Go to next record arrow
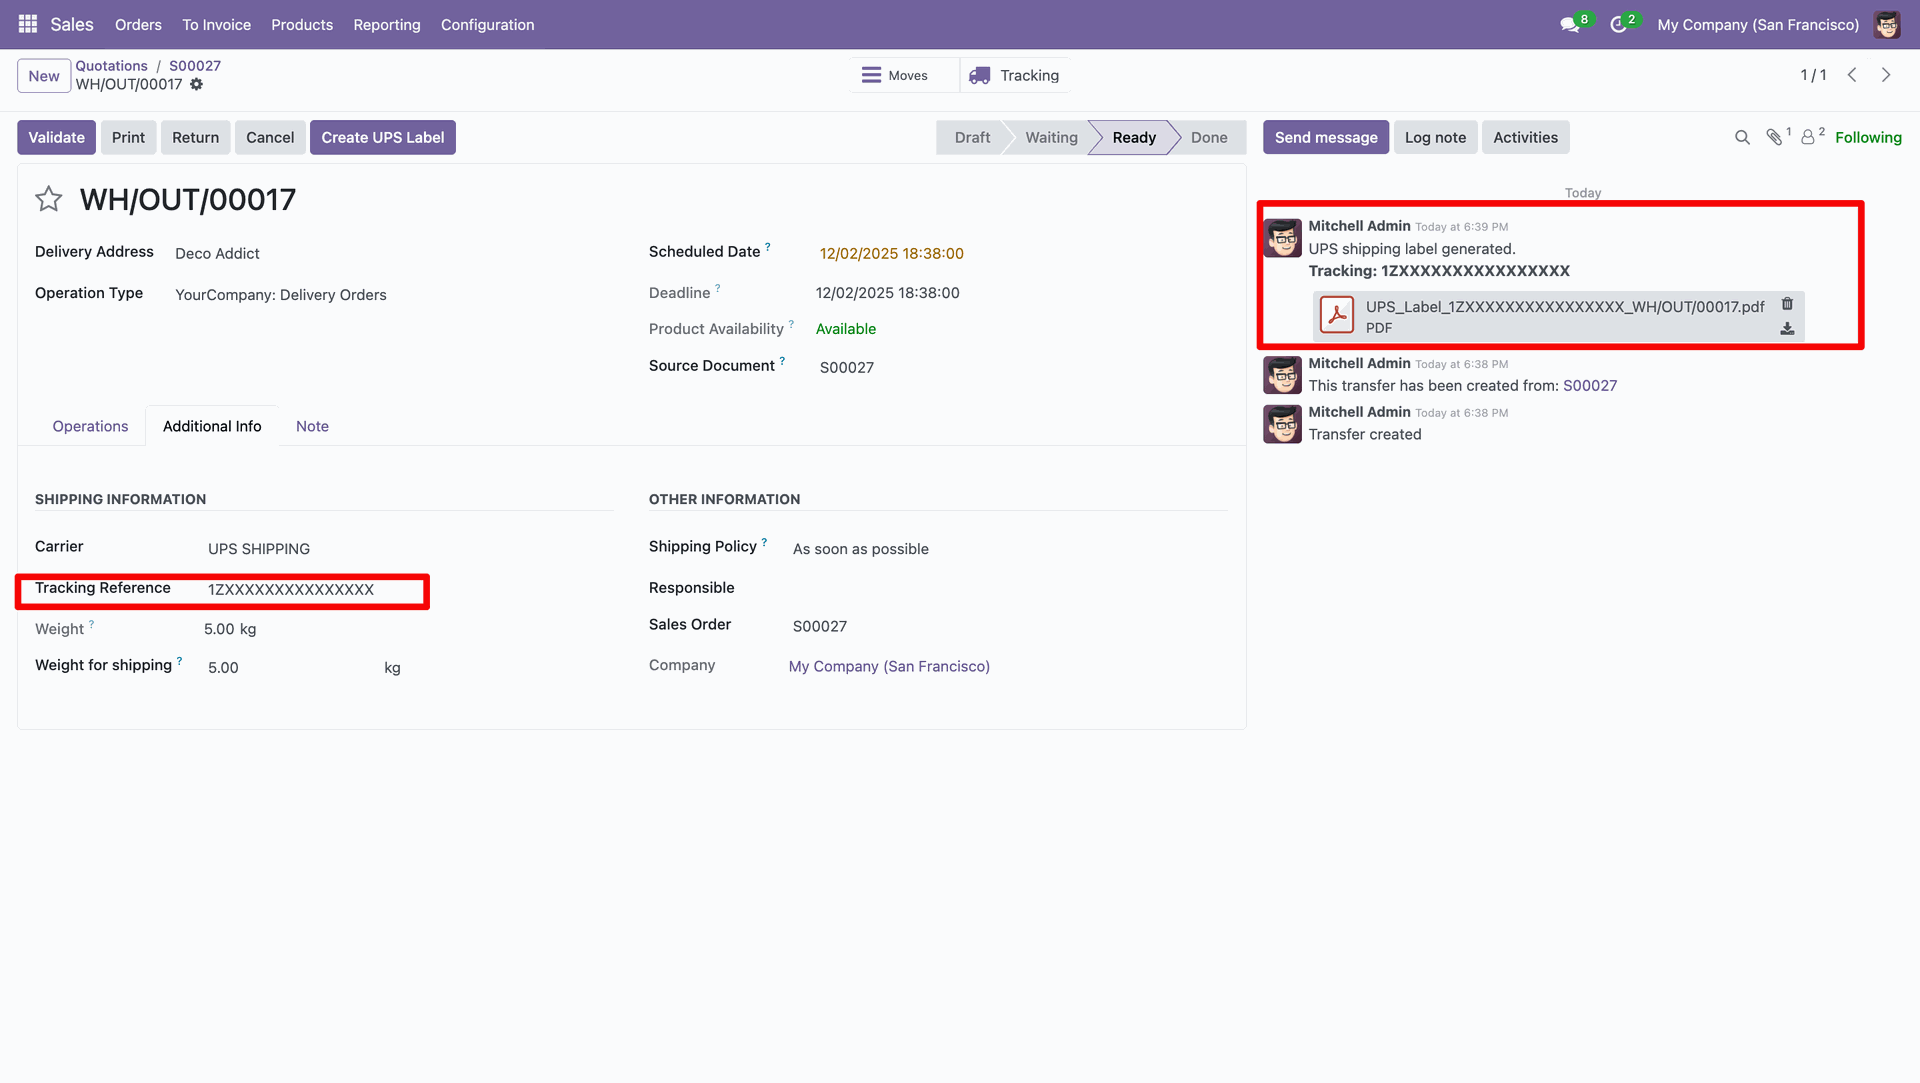Viewport: 1920px width, 1083px height. point(1886,75)
